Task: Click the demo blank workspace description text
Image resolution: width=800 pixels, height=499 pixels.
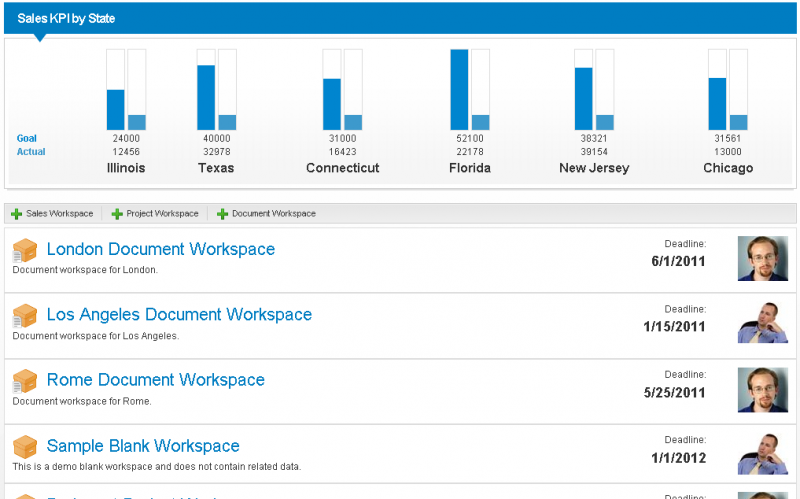Action: coord(157,467)
